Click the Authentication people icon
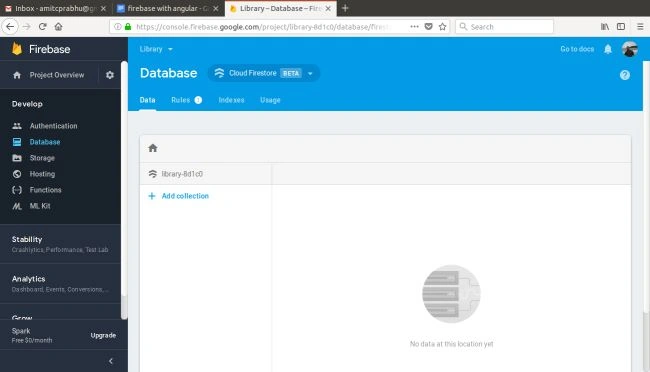The height and width of the screenshot is (372, 650). 17,126
